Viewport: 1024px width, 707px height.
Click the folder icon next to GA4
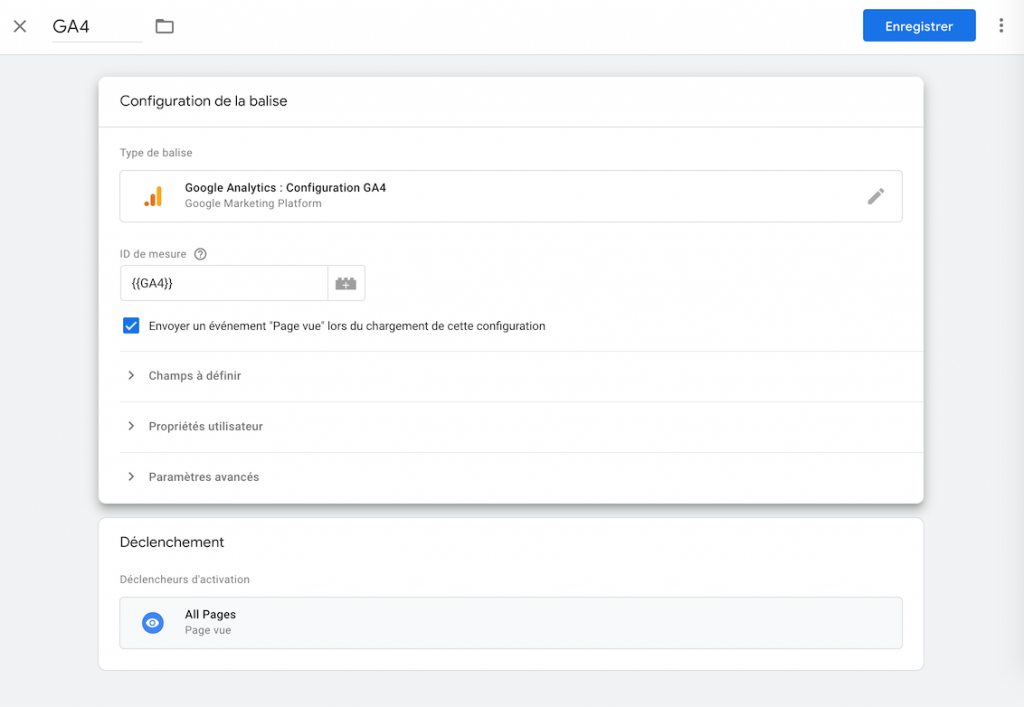point(165,26)
